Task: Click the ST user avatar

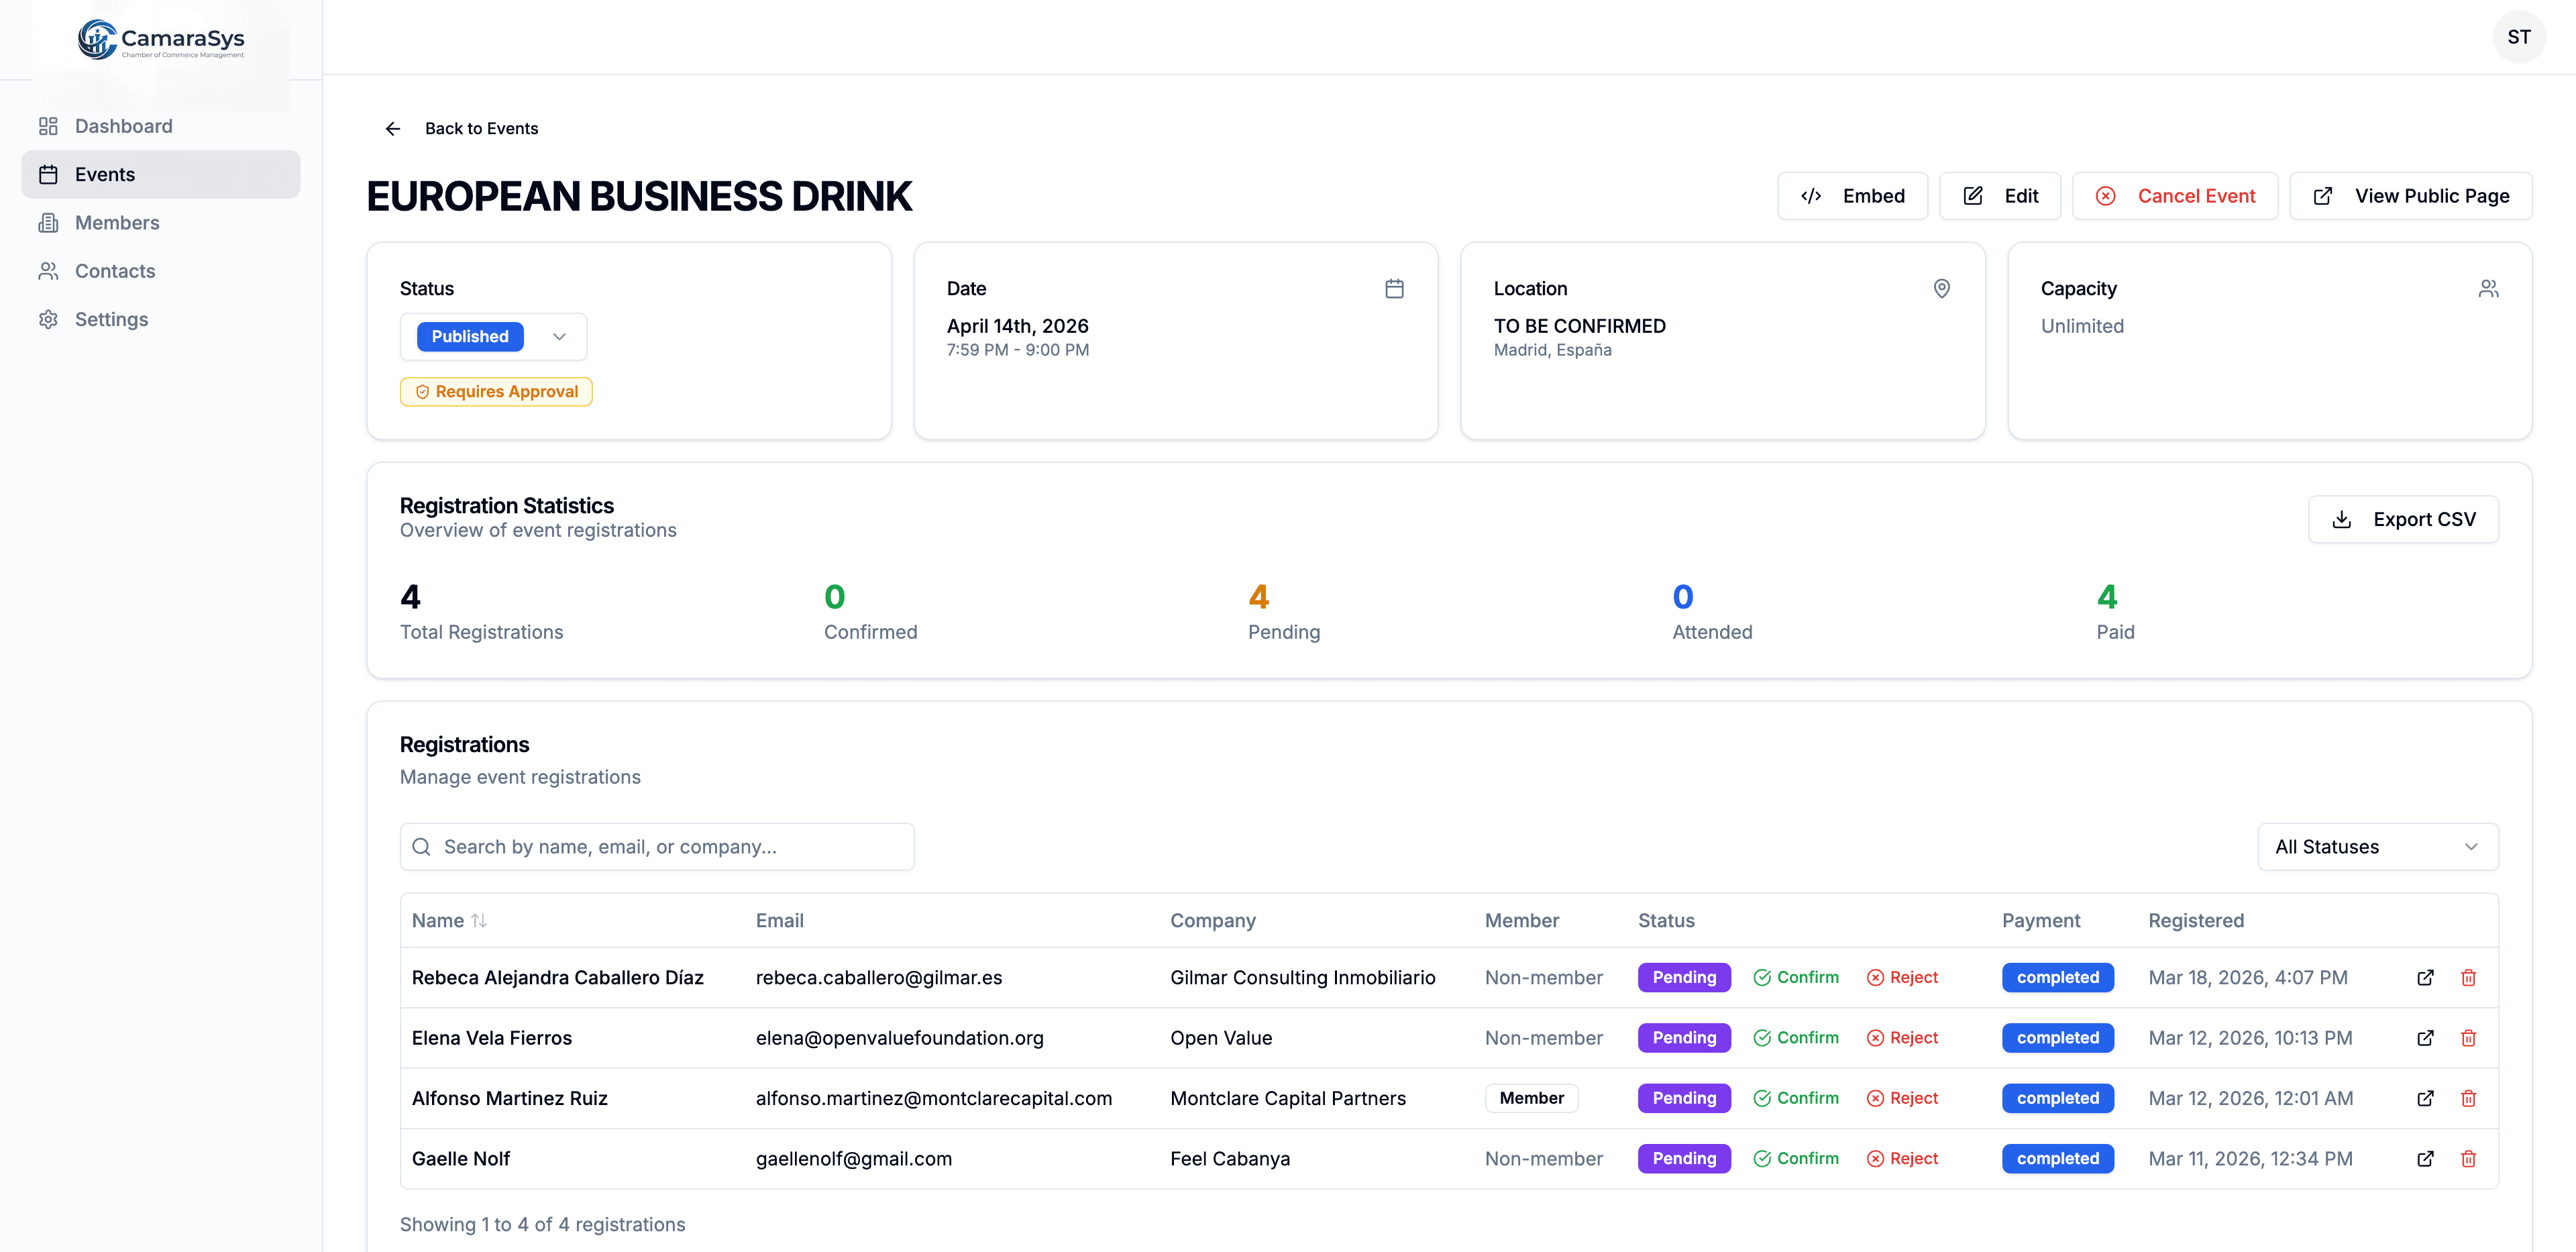Action: [x=2518, y=37]
